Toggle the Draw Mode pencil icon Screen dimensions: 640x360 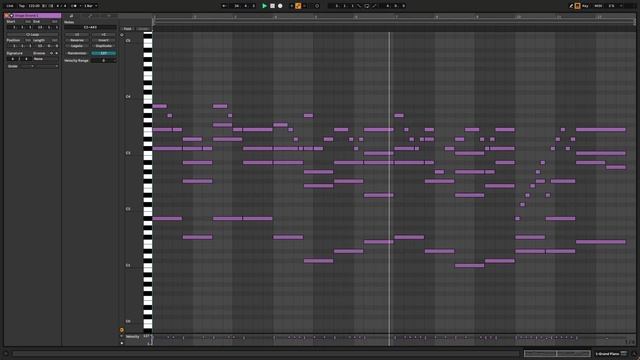571,6
